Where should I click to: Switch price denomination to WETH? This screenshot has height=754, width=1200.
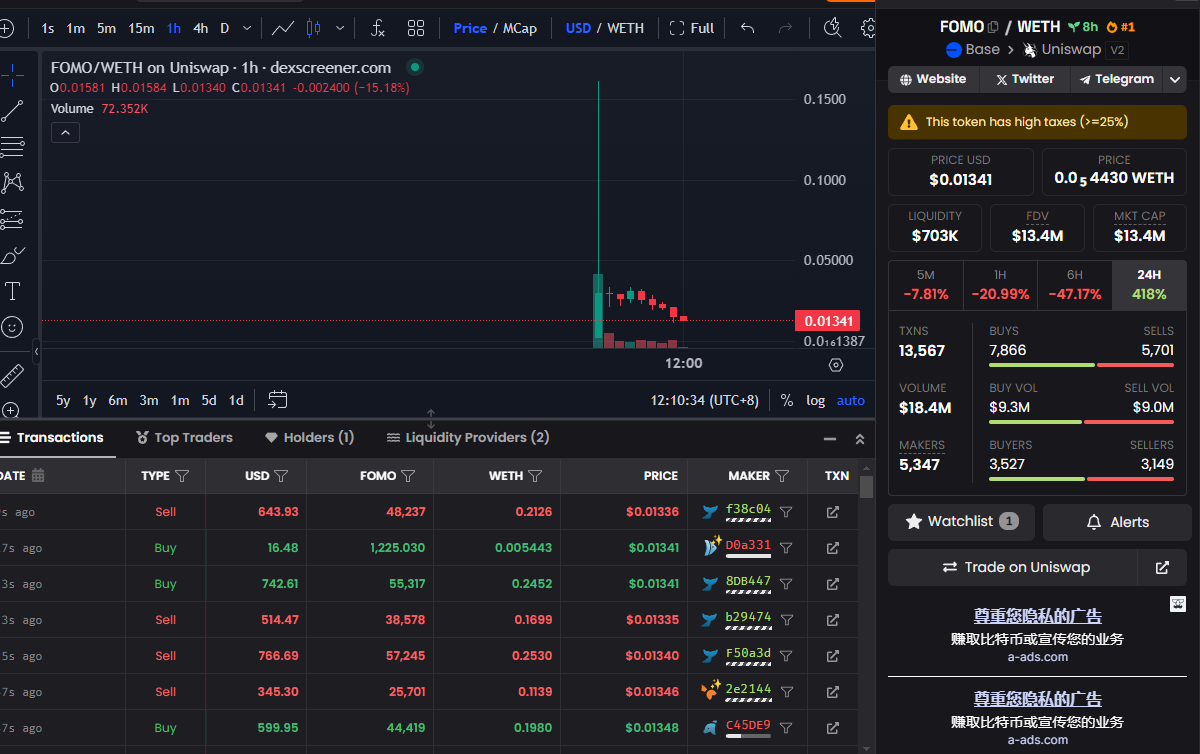coord(626,28)
